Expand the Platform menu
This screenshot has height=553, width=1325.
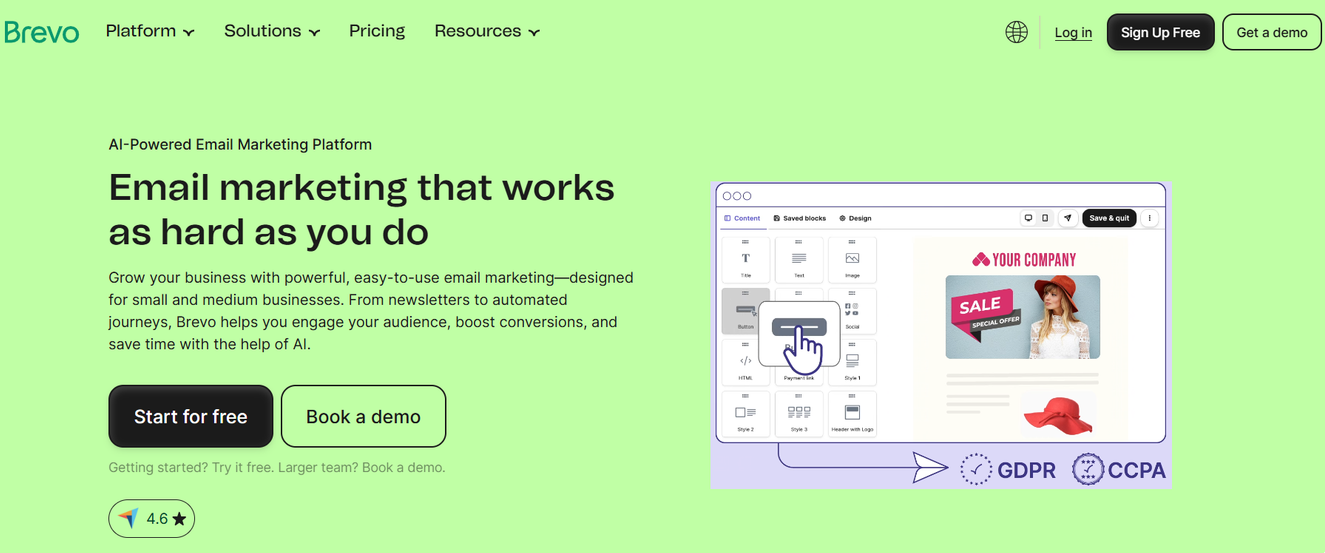[x=150, y=31]
